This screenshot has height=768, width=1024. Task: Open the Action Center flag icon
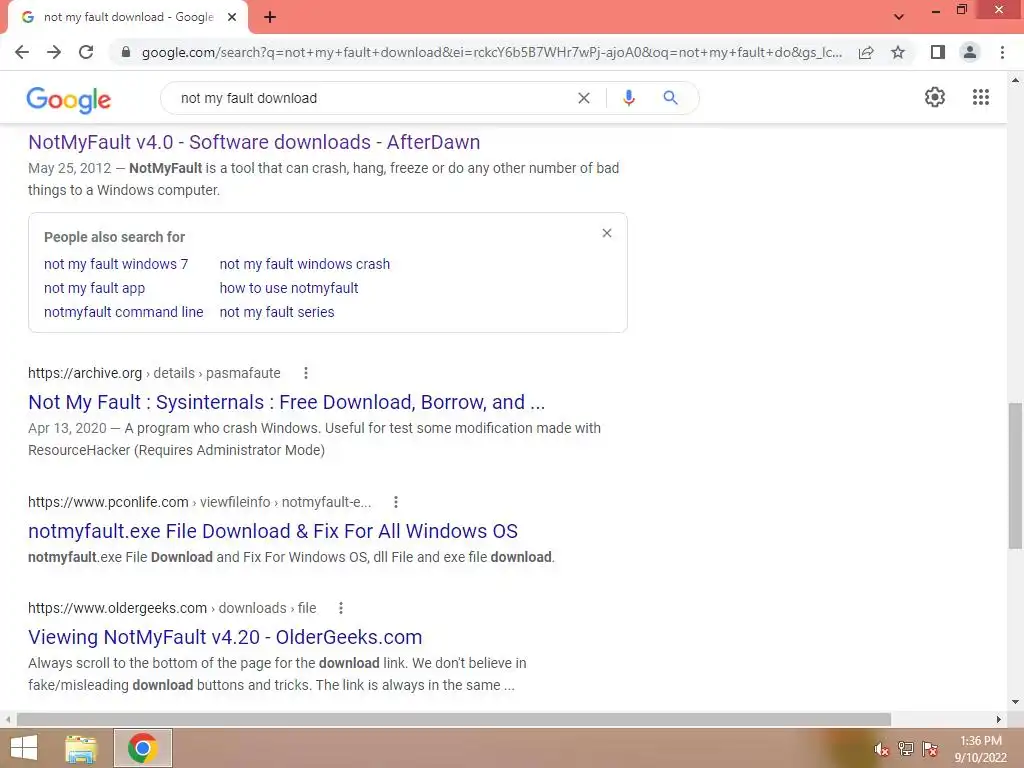(930, 749)
